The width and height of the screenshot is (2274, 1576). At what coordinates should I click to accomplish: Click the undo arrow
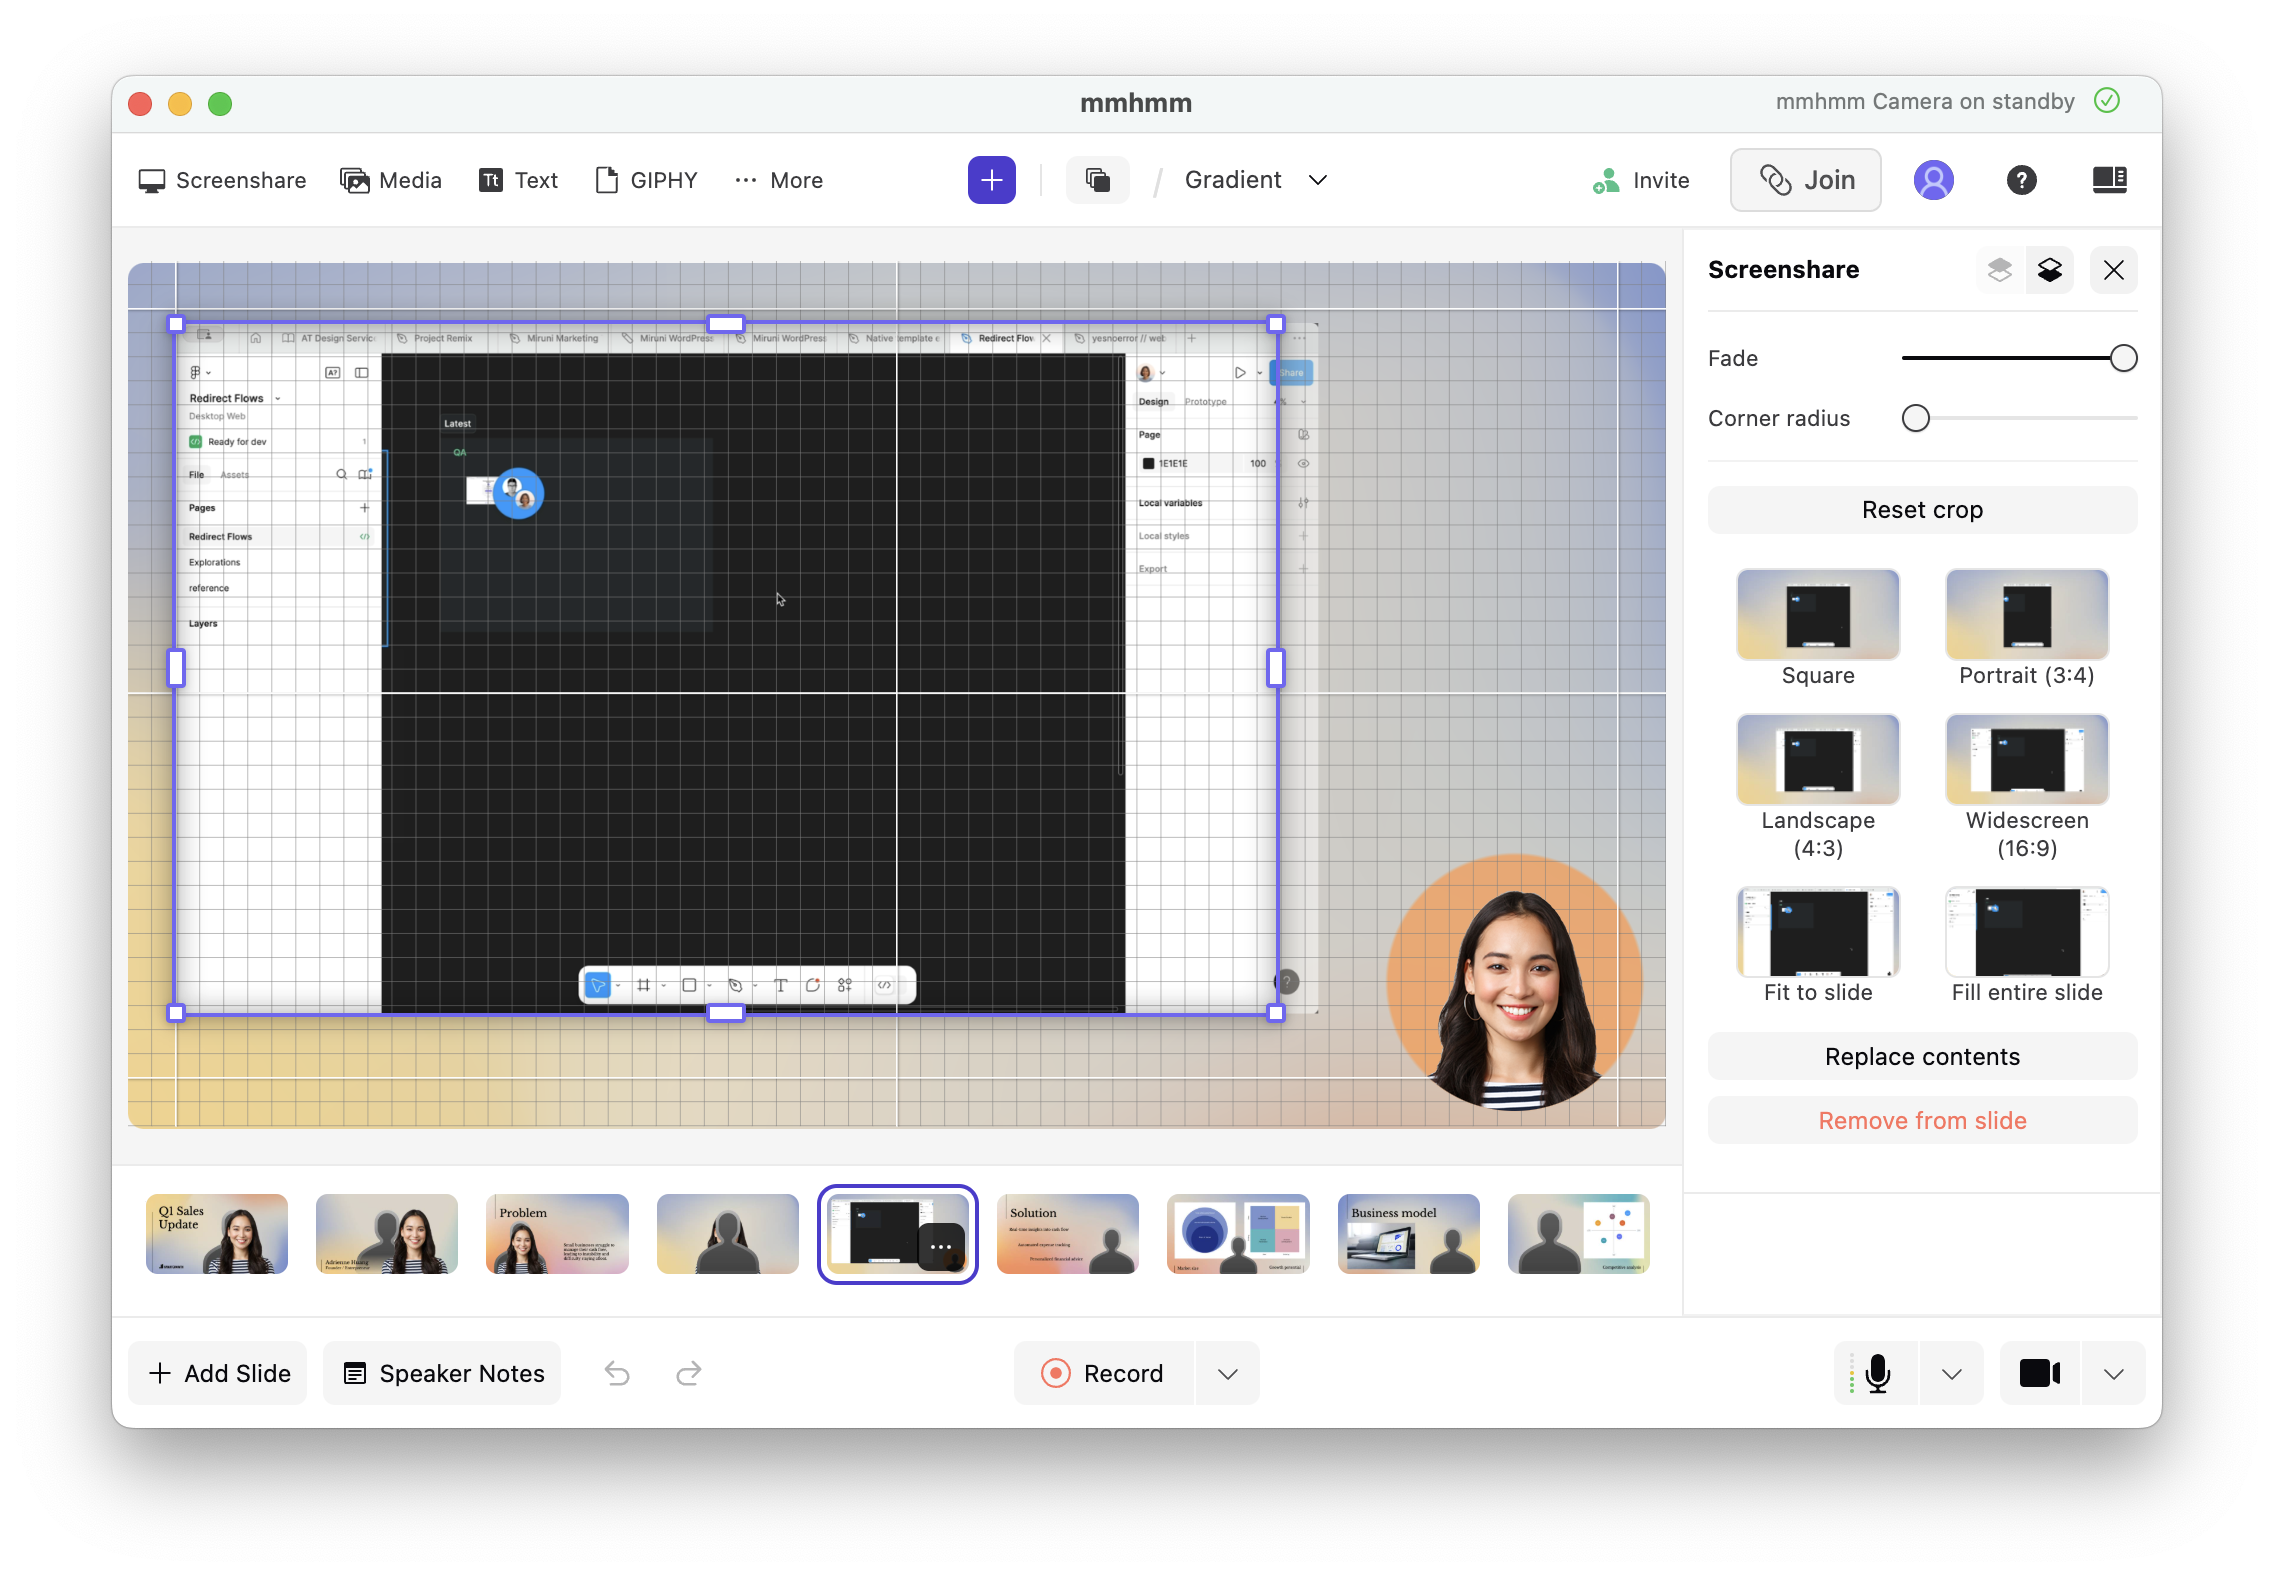617,1373
